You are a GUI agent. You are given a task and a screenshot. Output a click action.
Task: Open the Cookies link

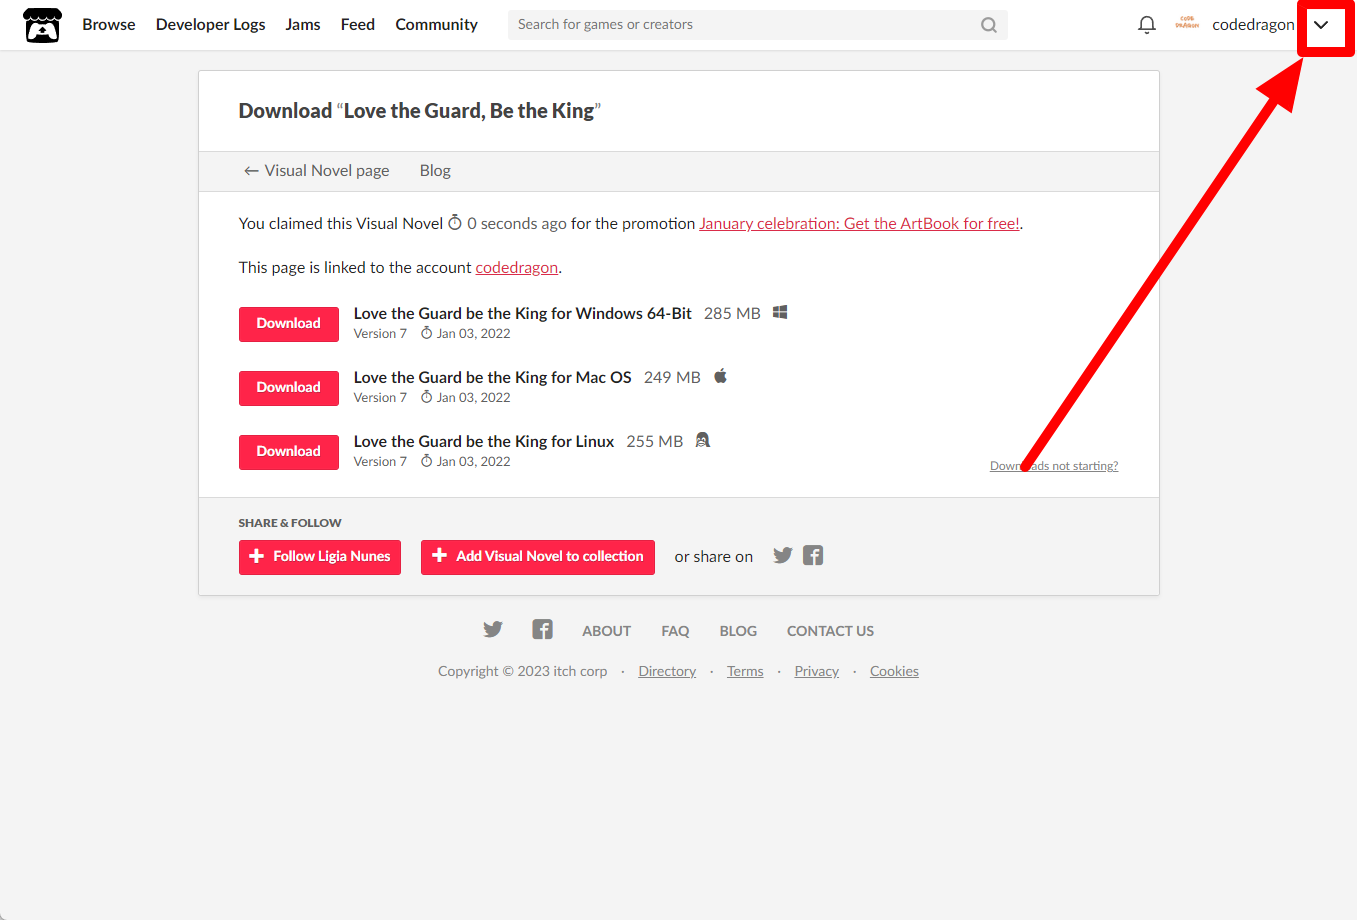click(x=894, y=671)
